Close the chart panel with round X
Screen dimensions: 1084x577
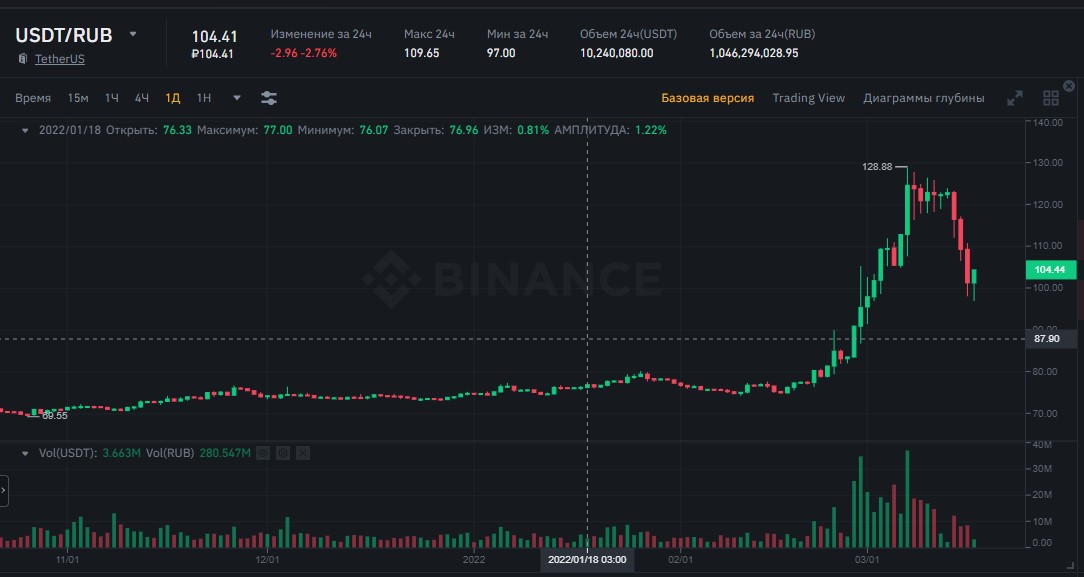pos(1069,86)
